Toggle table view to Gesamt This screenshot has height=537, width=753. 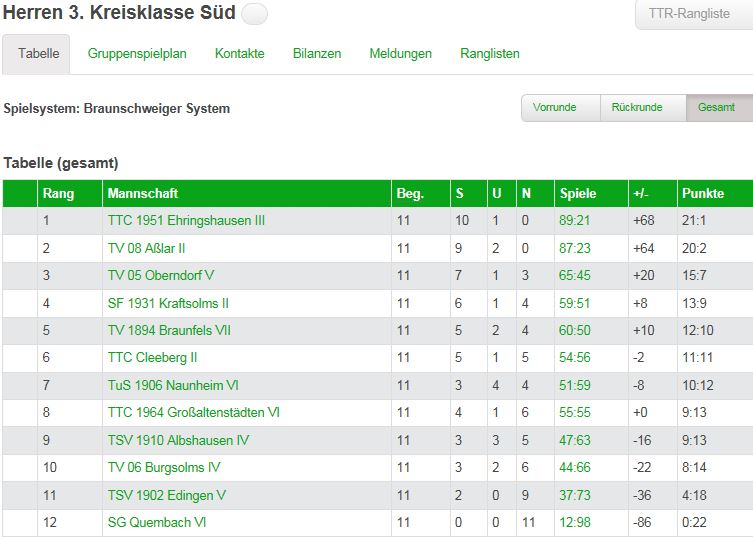pyautogui.click(x=719, y=108)
